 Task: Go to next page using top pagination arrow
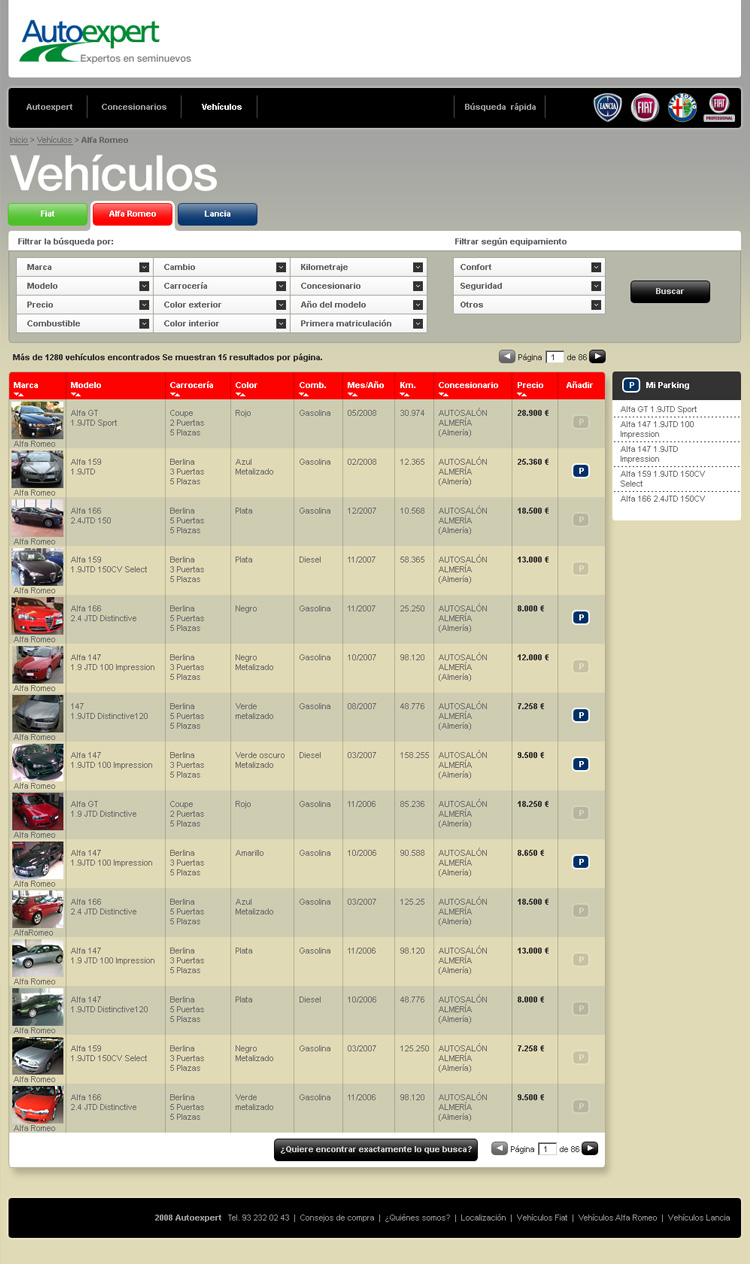(x=597, y=356)
